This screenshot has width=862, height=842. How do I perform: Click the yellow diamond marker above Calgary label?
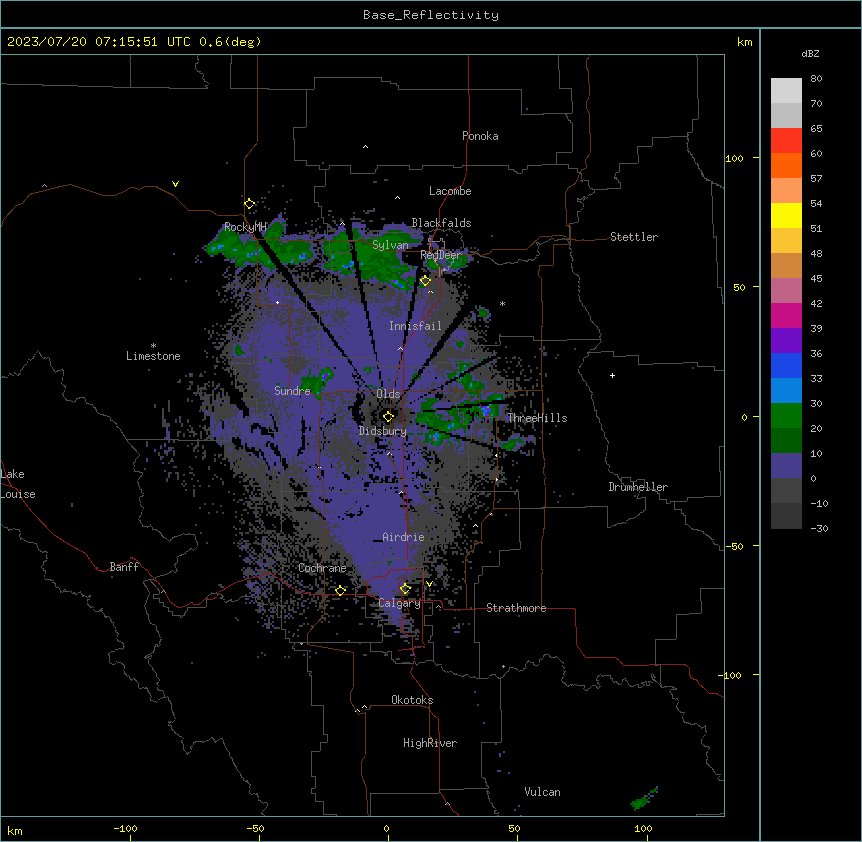click(x=405, y=589)
